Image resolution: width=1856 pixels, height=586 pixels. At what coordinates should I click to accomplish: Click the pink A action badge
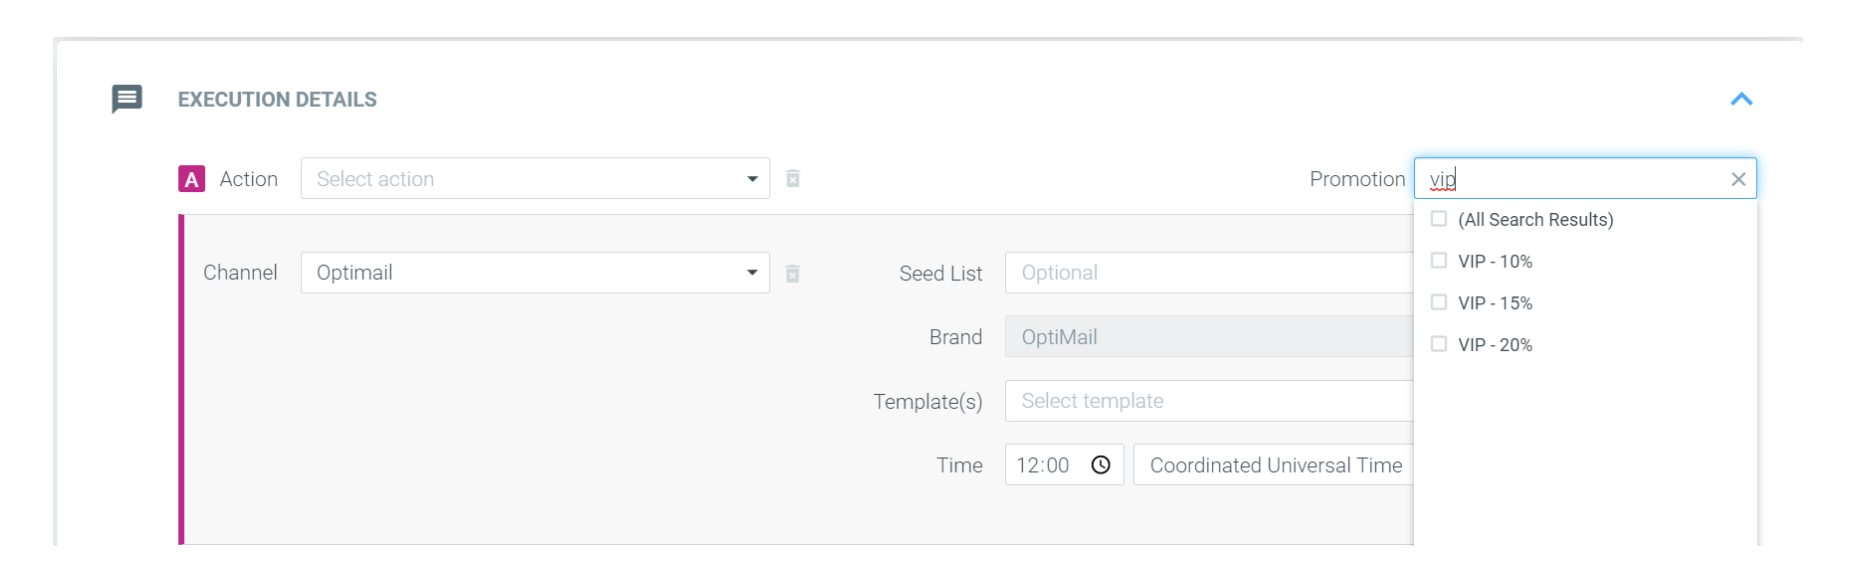191,179
